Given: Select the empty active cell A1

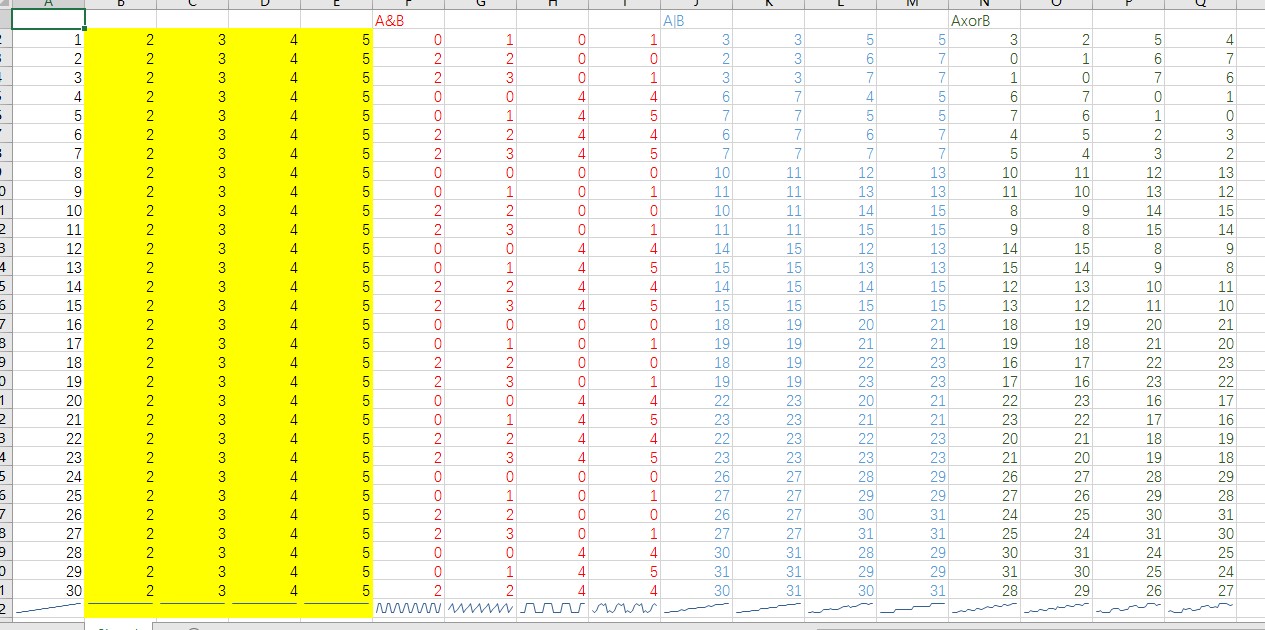Looking at the screenshot, I should tap(48, 19).
